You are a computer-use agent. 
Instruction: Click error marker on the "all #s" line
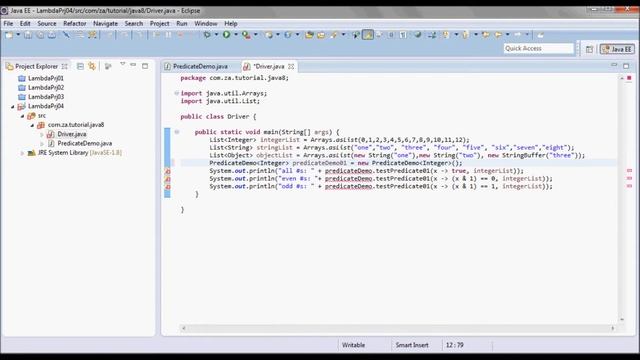click(167, 171)
